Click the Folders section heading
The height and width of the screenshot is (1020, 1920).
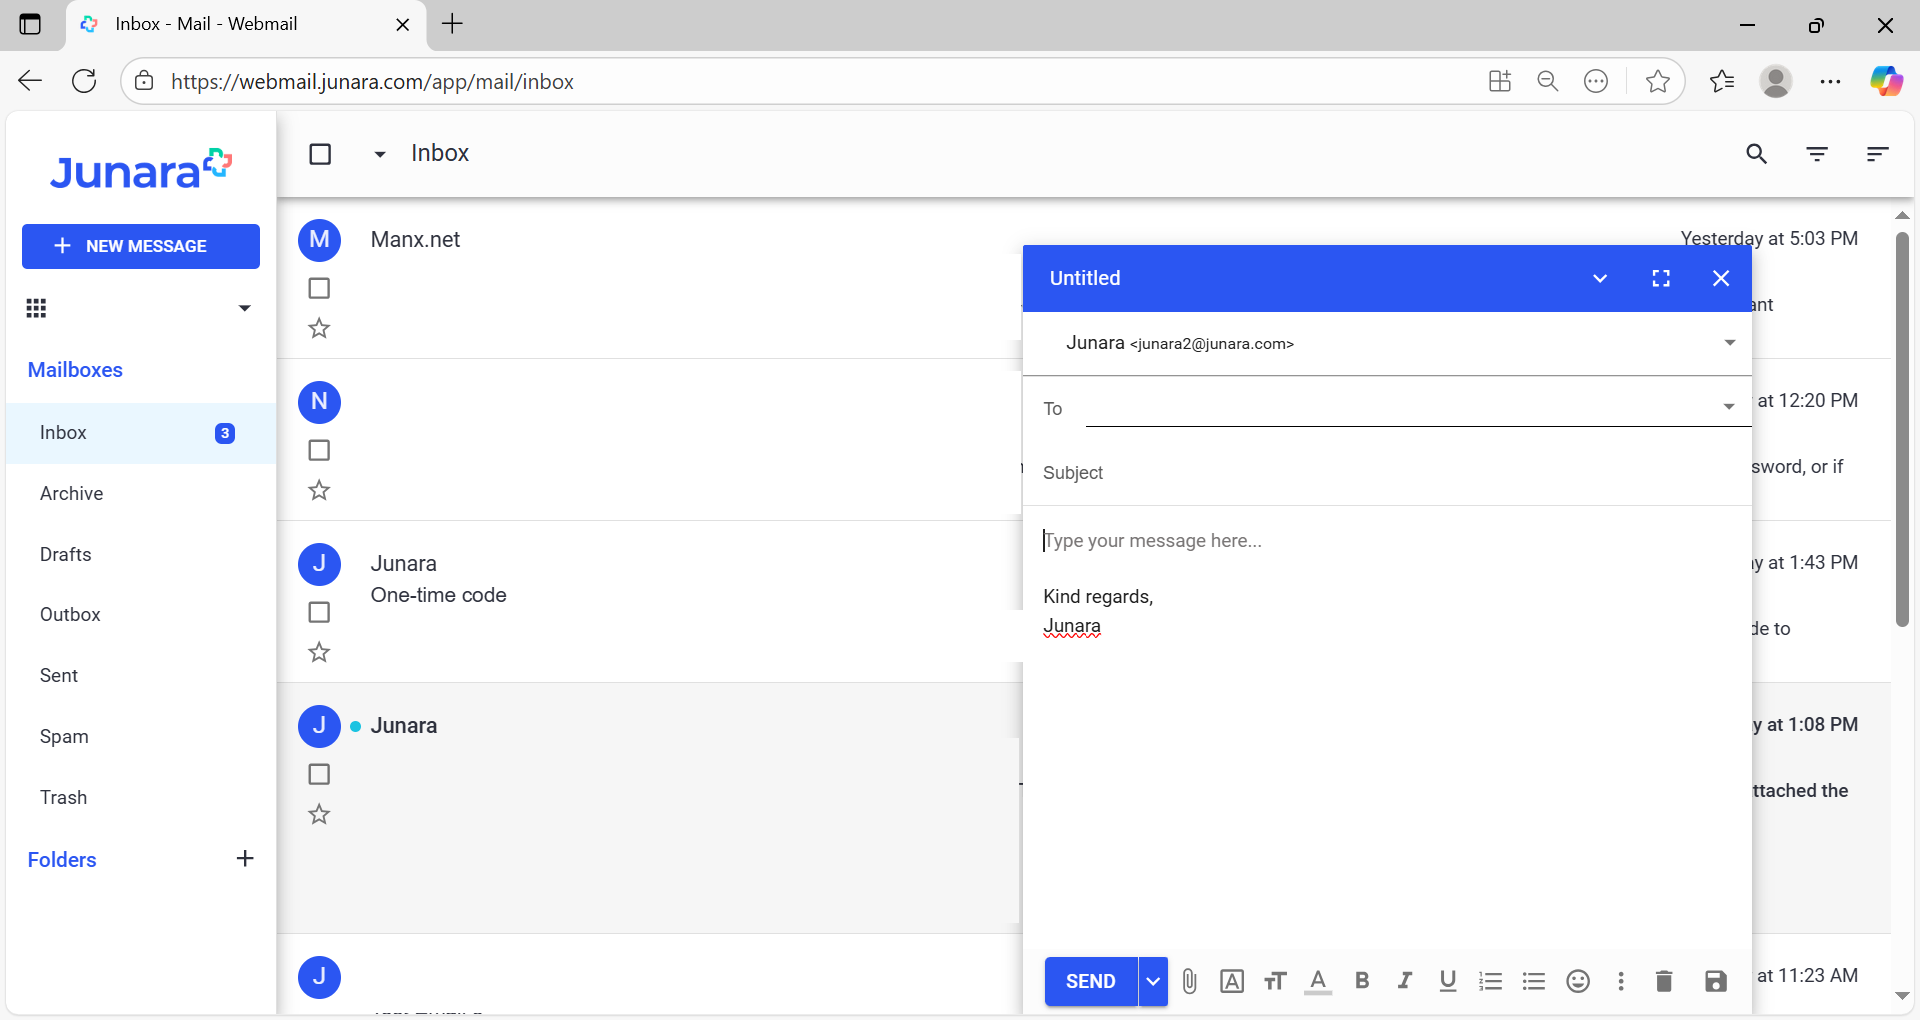pyautogui.click(x=62, y=860)
